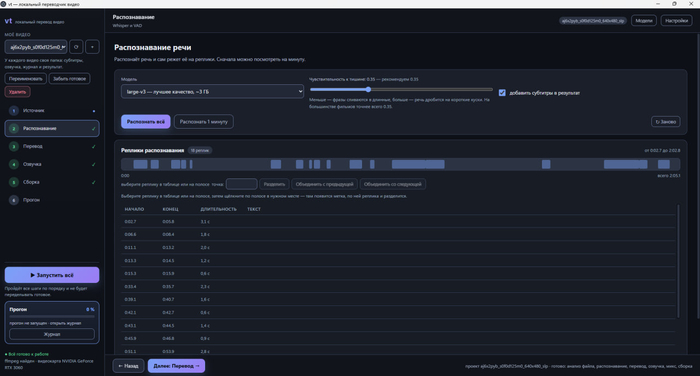Adjust the silence sensitivity slider
Screen dimensions: 700x376
(x=401, y=89)
